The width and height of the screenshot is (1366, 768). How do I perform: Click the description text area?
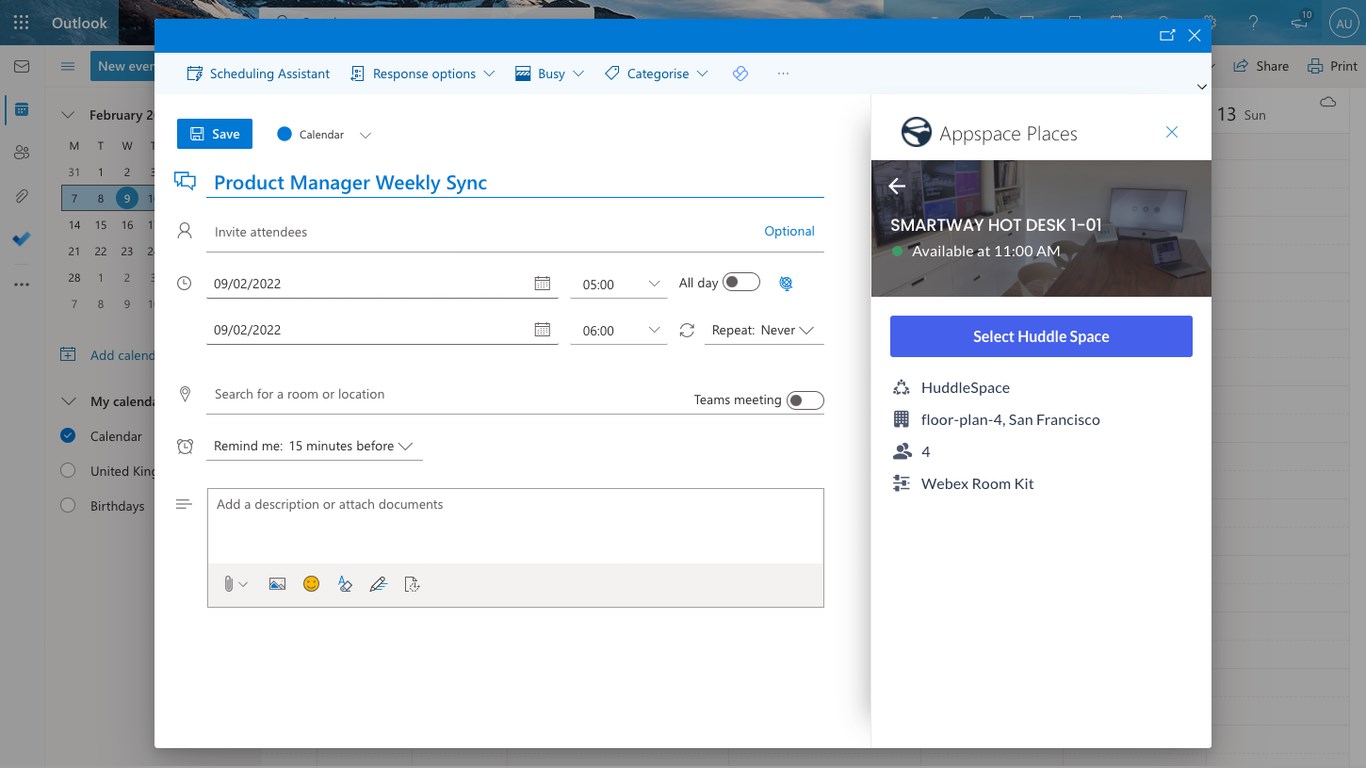click(x=515, y=525)
